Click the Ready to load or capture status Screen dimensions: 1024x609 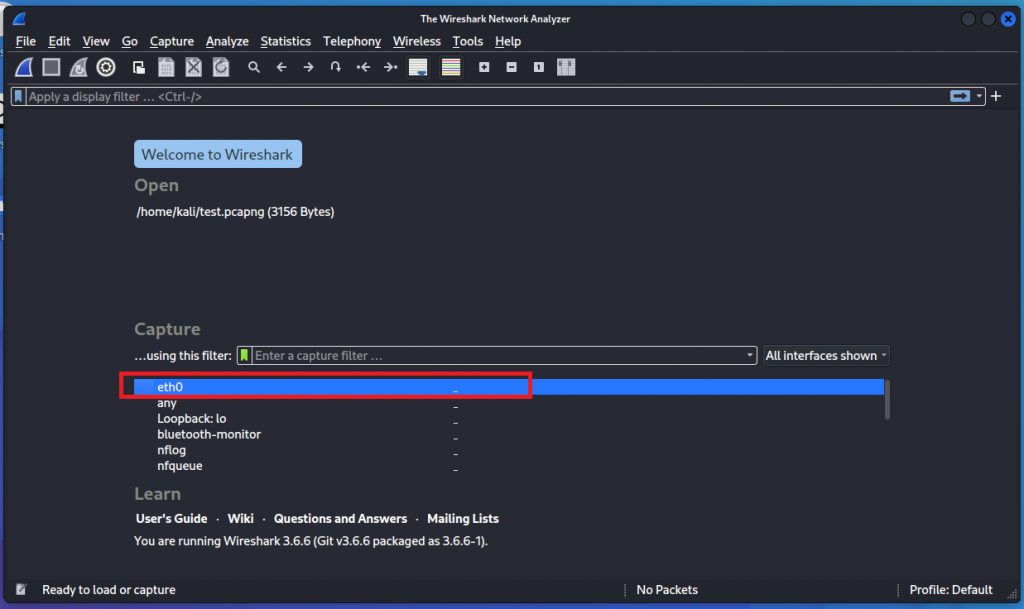[109, 589]
